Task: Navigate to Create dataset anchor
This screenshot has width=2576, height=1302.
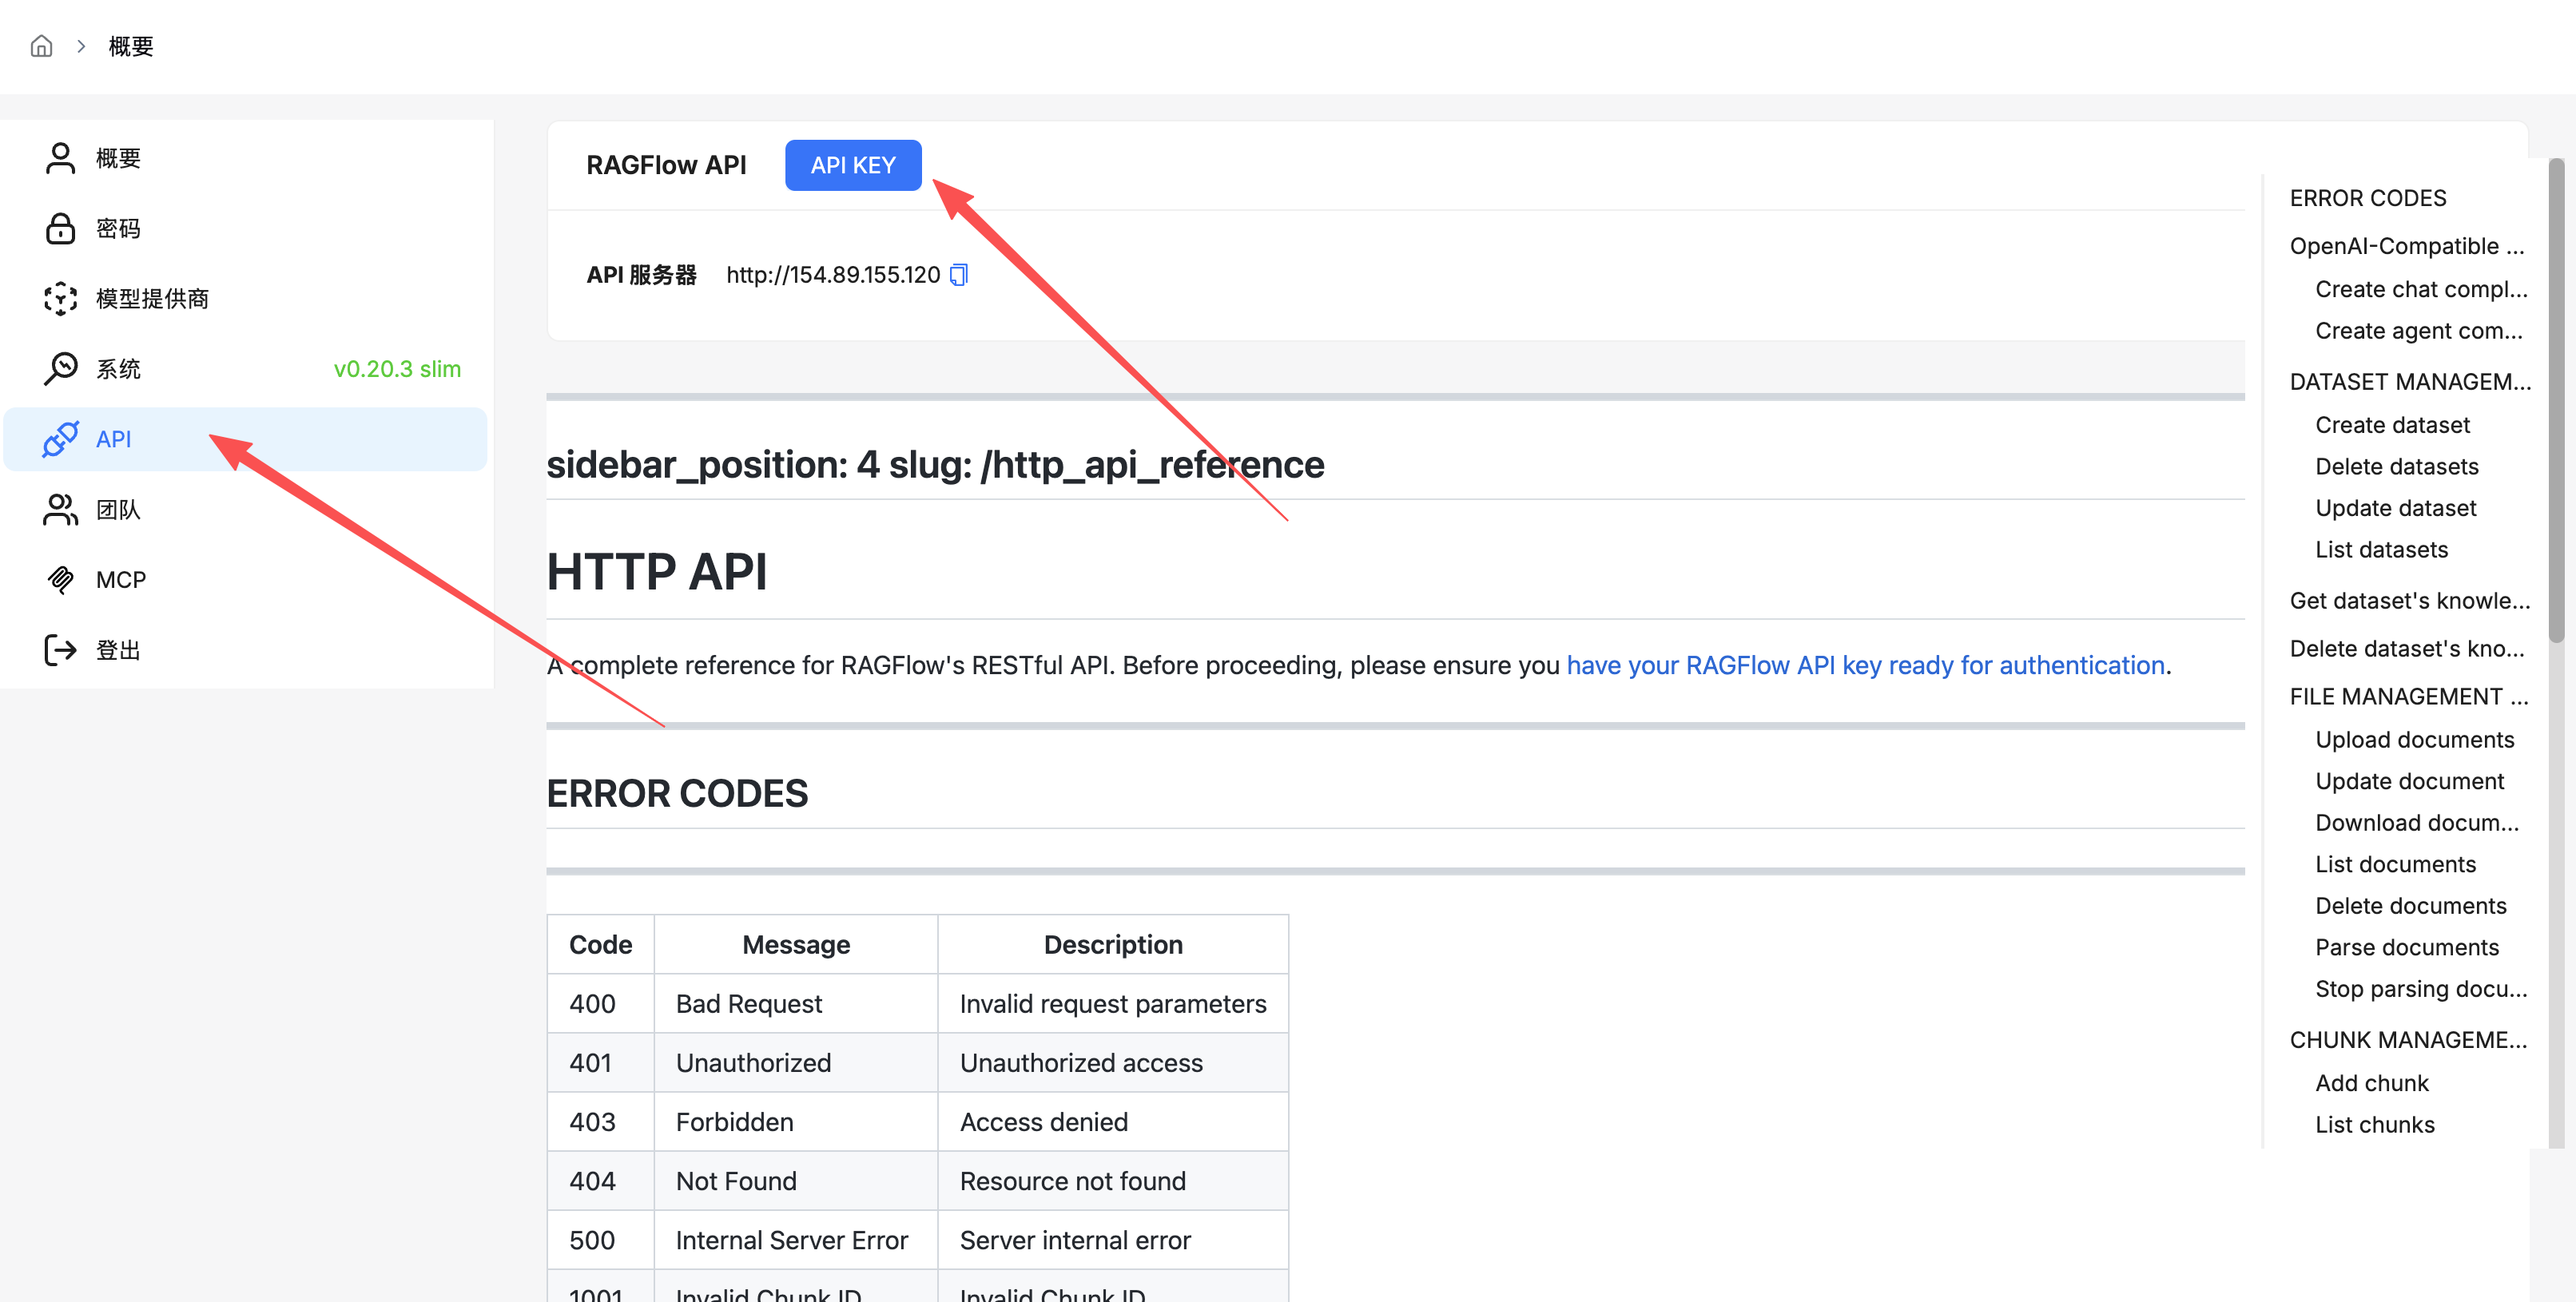Action: click(x=2391, y=425)
